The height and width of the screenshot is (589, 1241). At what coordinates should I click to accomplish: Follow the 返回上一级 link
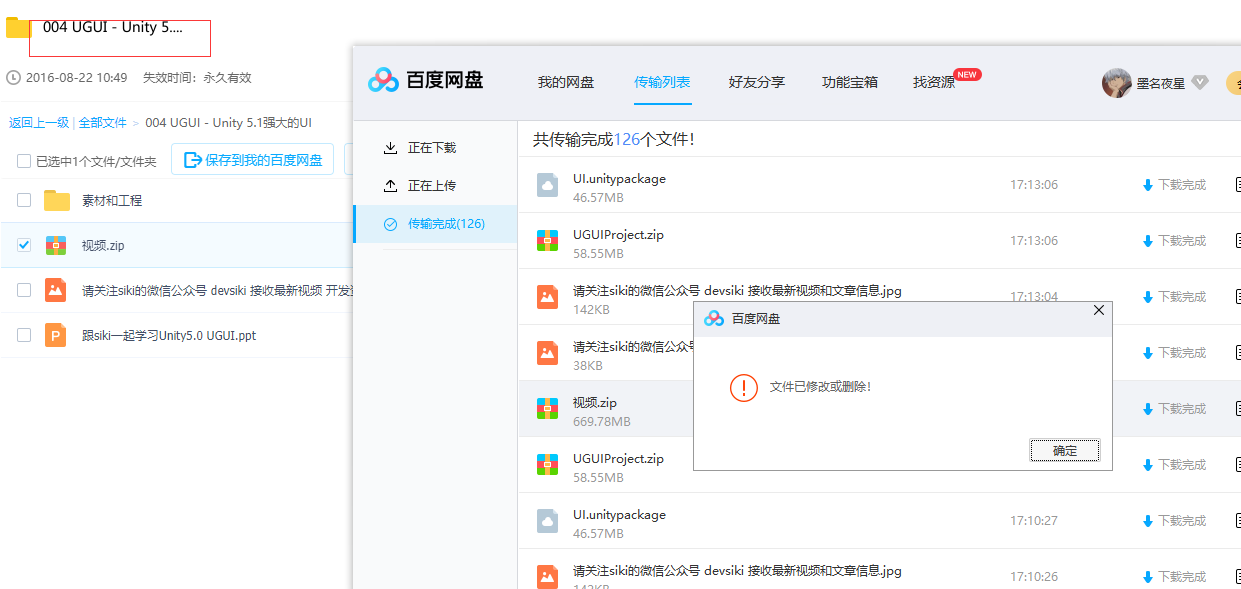39,122
